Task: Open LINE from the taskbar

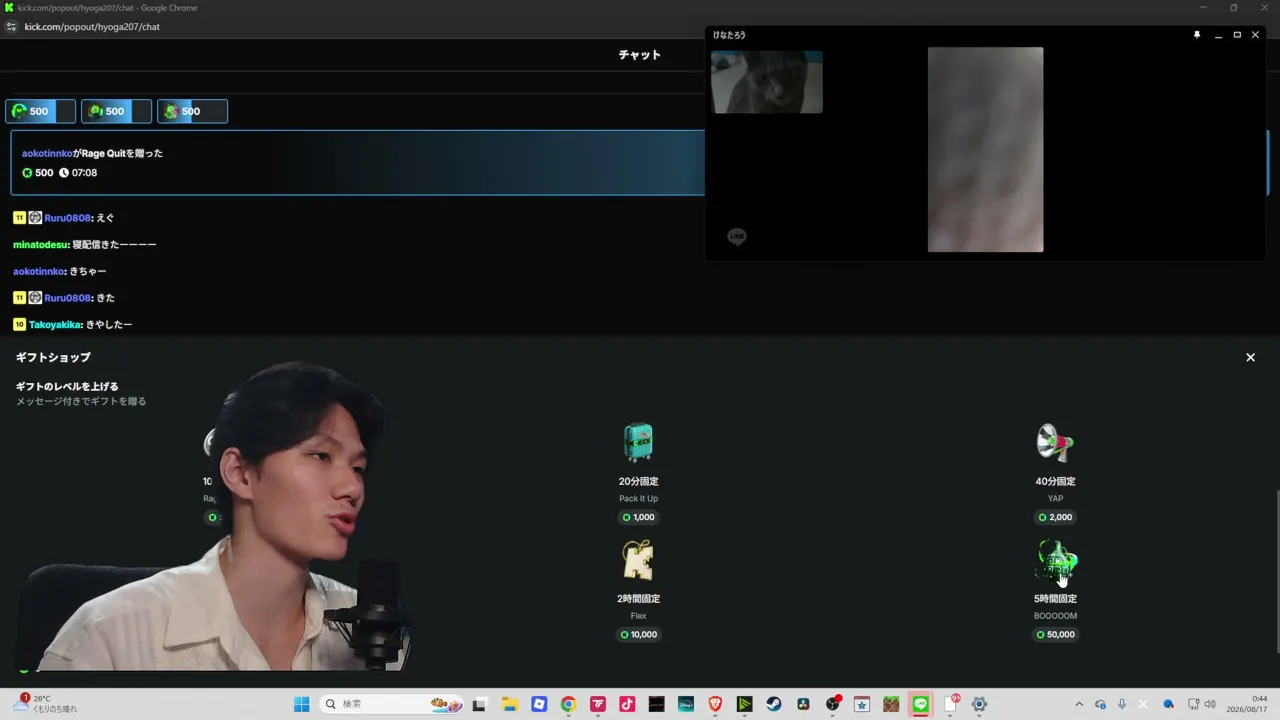Action: tap(921, 704)
